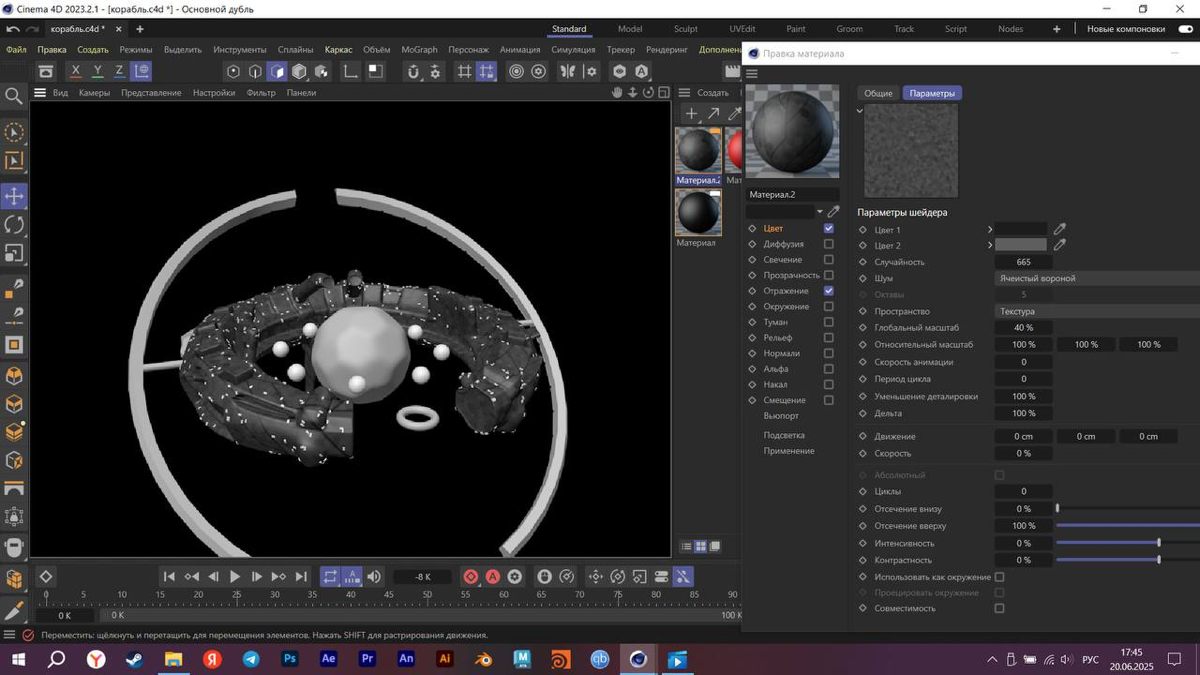The image size is (1200, 675).
Task: Open dropdown arrow below Материал.2 name
Action: tap(820, 212)
